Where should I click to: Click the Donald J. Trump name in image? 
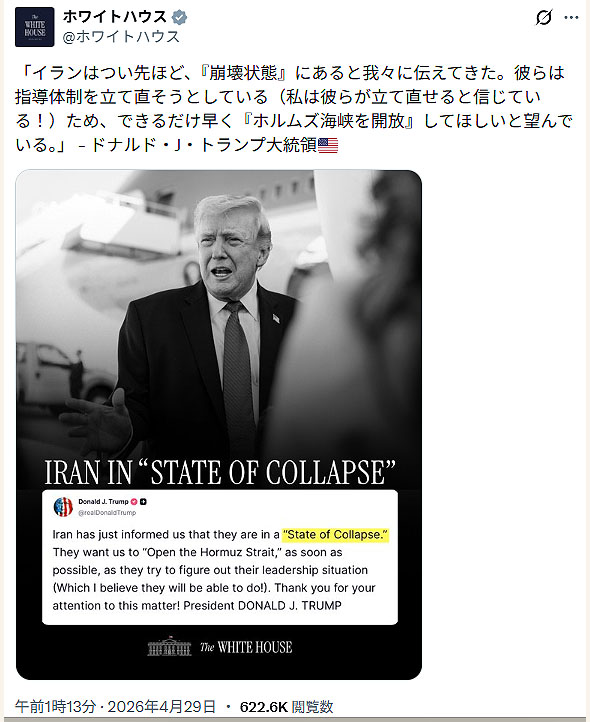point(103,501)
